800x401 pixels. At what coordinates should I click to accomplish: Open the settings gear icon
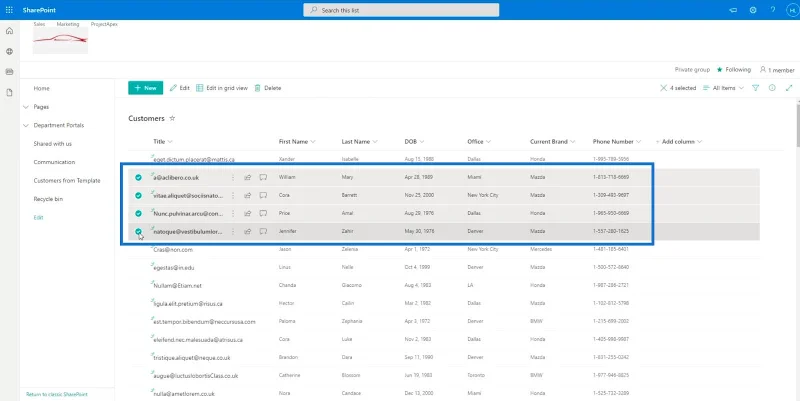click(753, 10)
